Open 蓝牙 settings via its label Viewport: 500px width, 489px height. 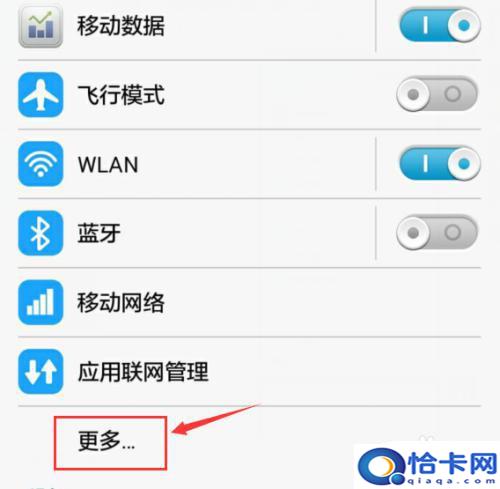(99, 233)
